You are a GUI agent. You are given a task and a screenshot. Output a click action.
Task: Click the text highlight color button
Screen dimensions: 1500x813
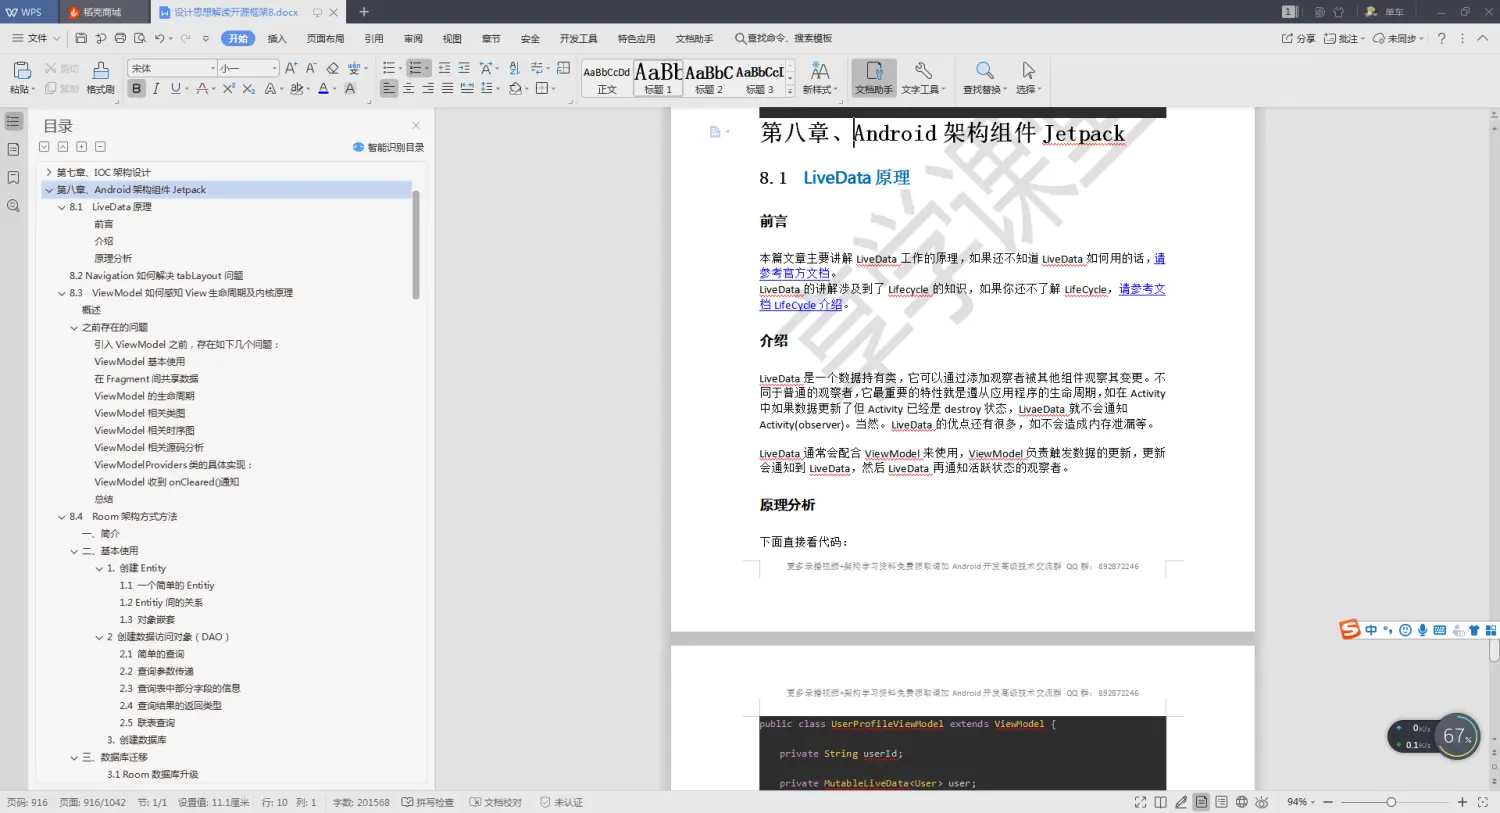pyautogui.click(x=296, y=89)
